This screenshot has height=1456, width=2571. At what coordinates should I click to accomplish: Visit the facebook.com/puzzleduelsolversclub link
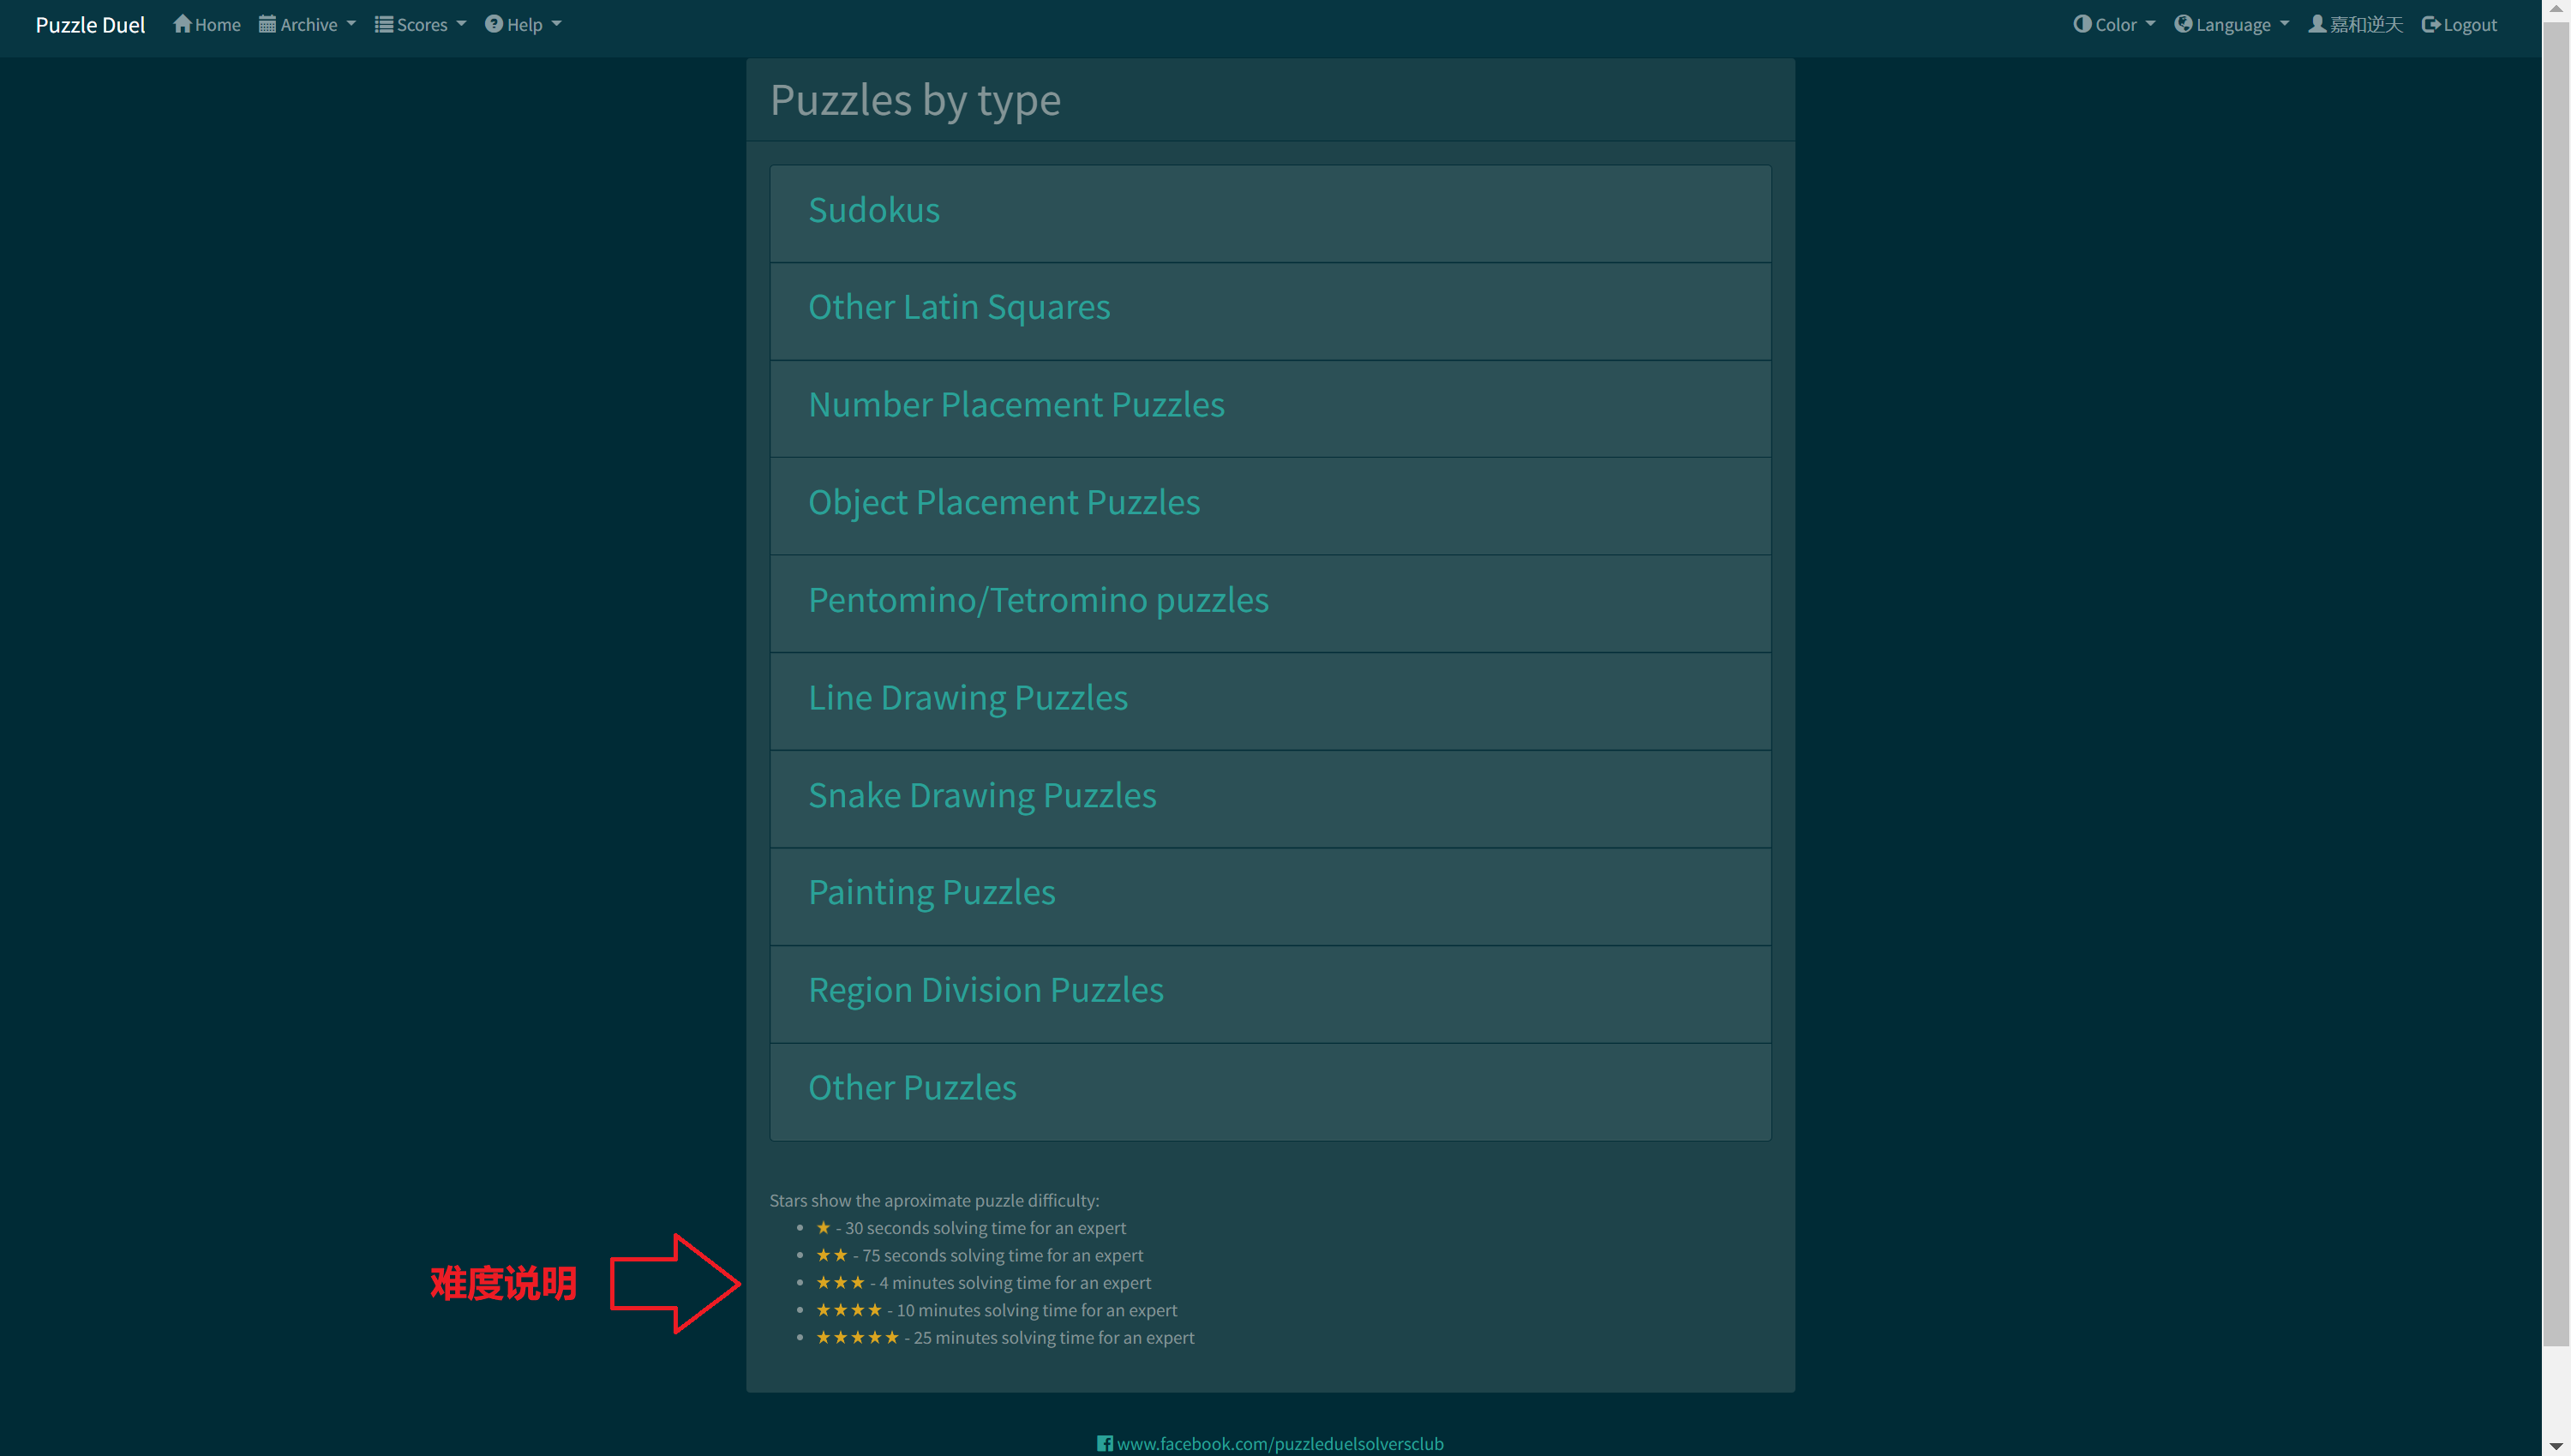(1280, 1443)
